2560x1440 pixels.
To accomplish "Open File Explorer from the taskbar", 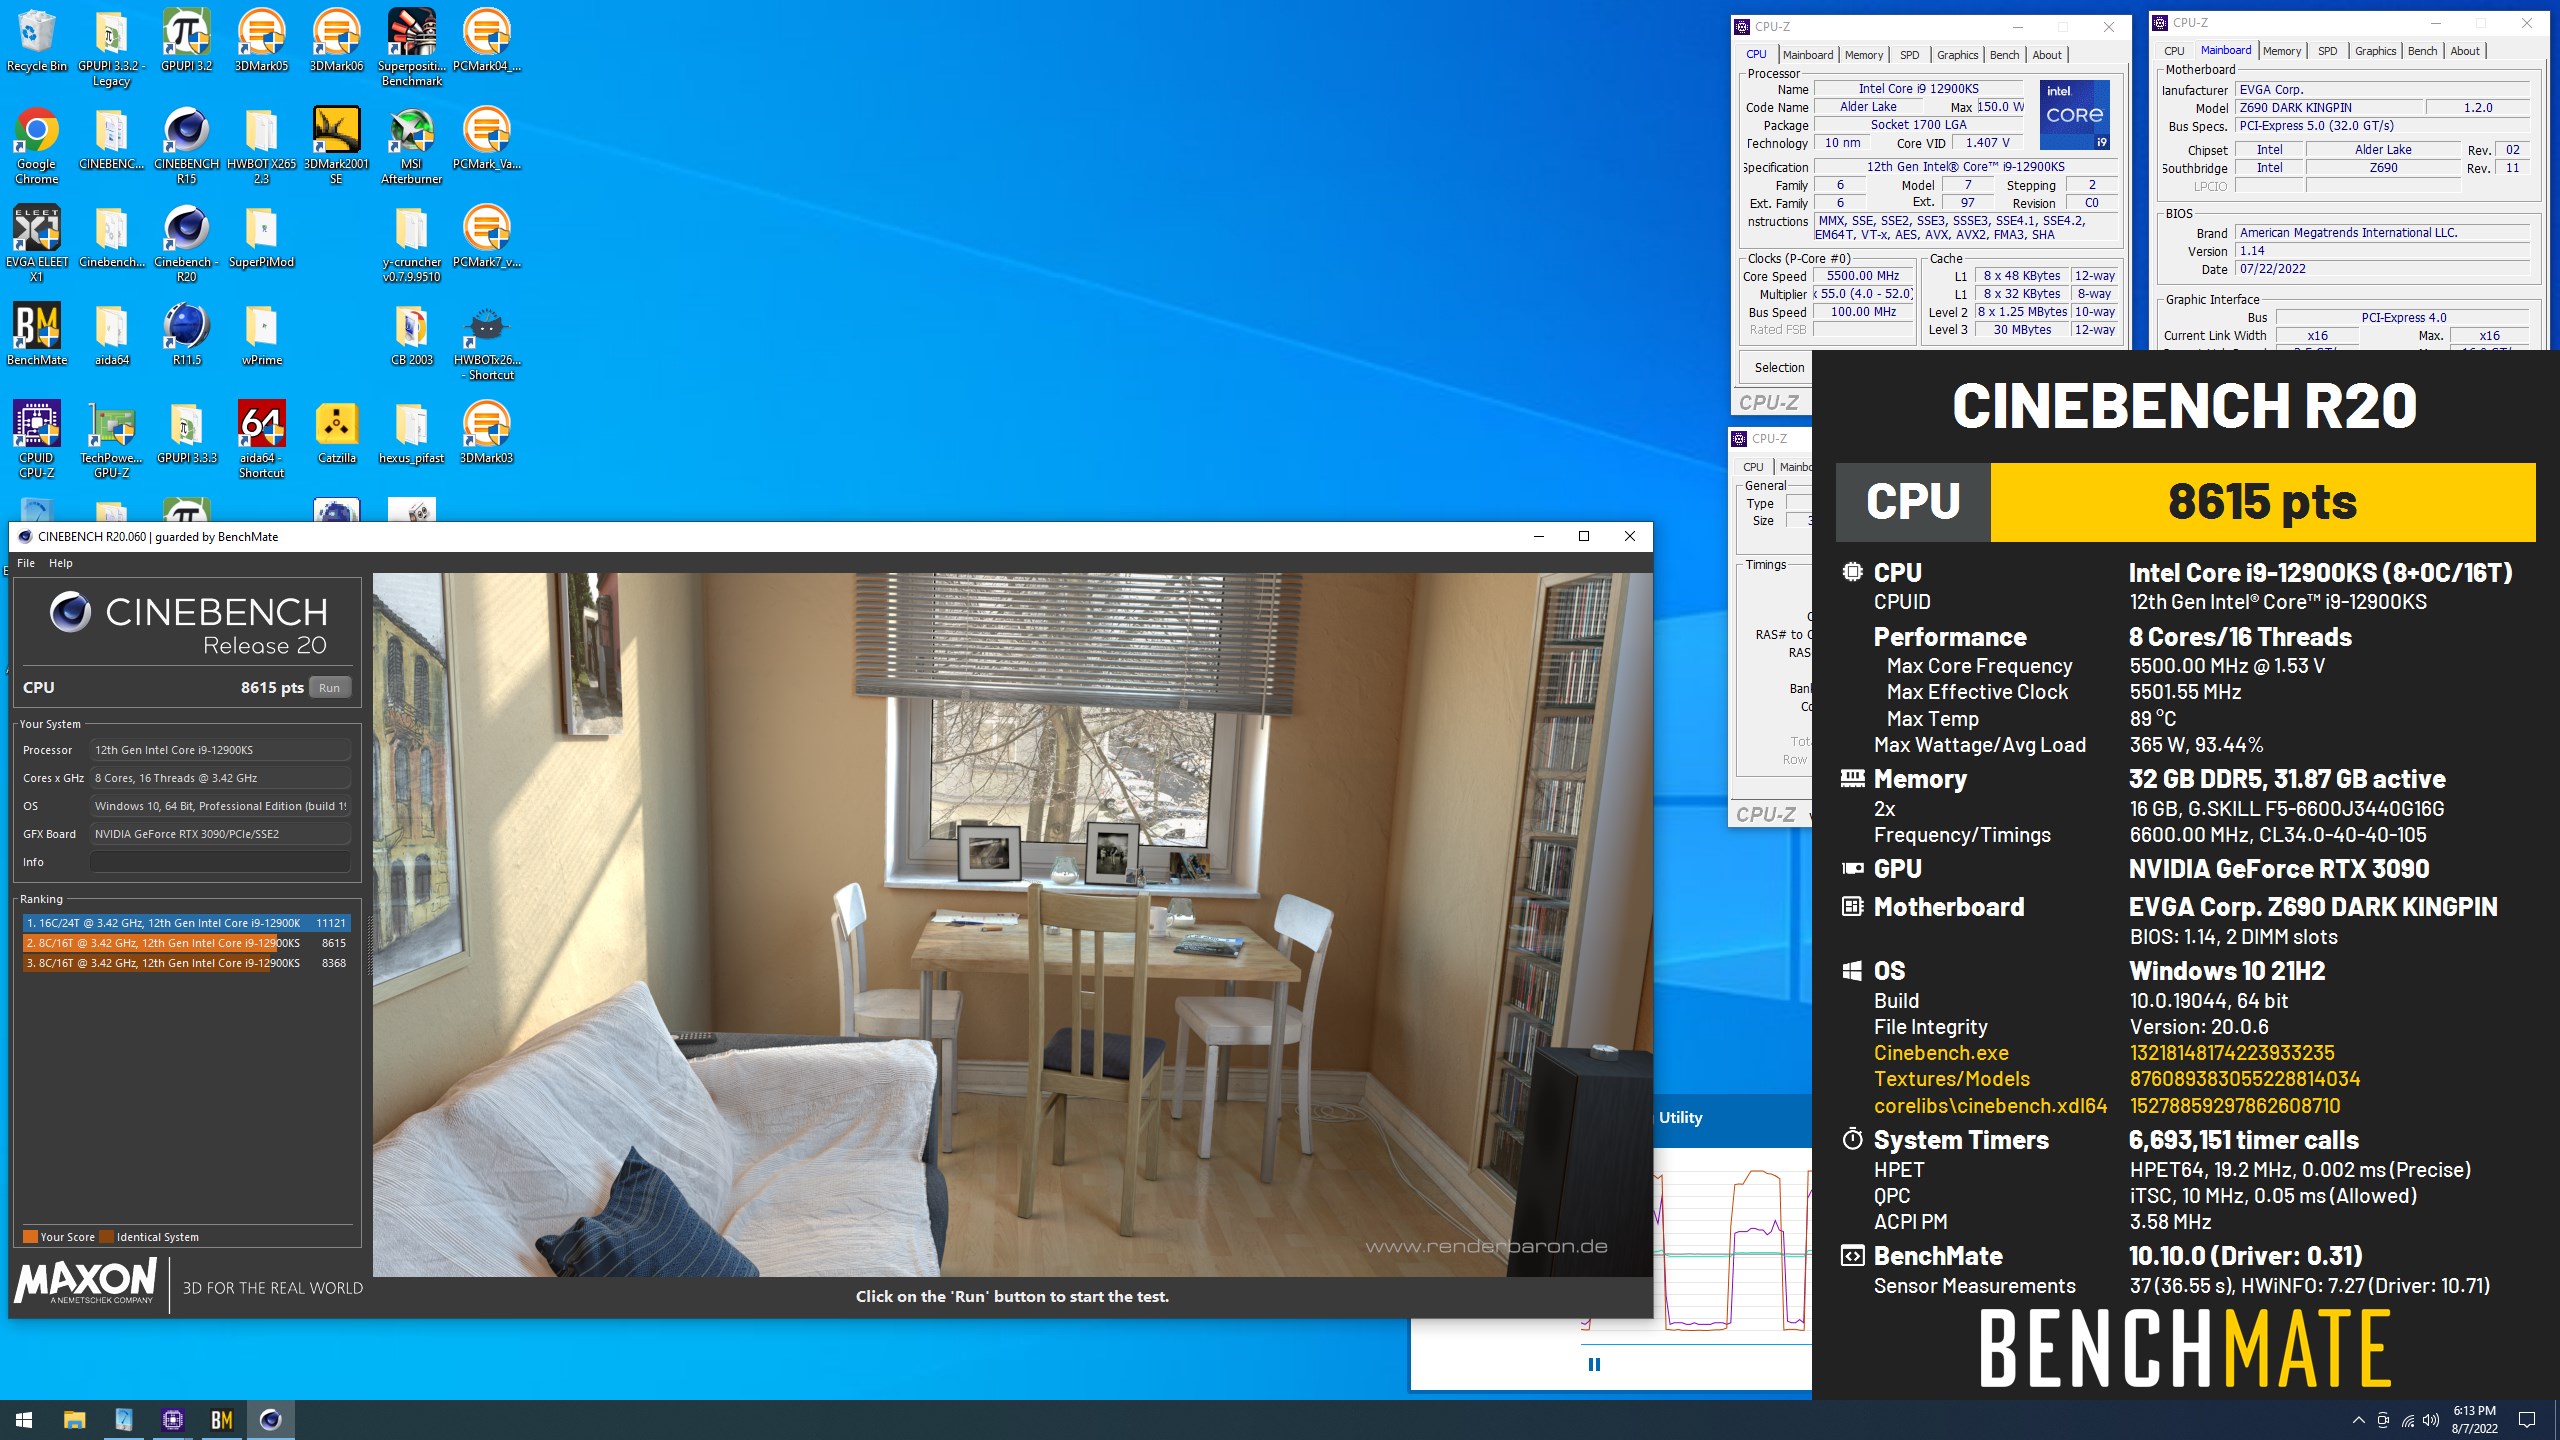I will pos(74,1420).
